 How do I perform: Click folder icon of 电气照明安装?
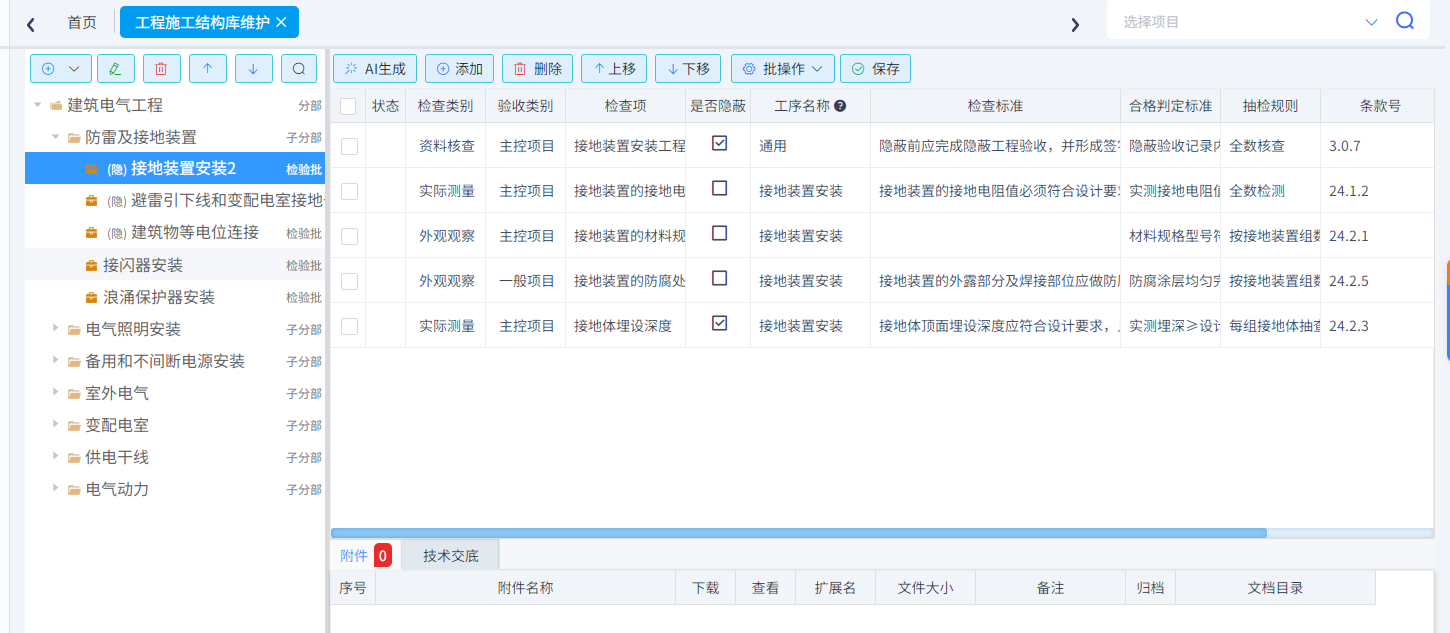tap(74, 330)
